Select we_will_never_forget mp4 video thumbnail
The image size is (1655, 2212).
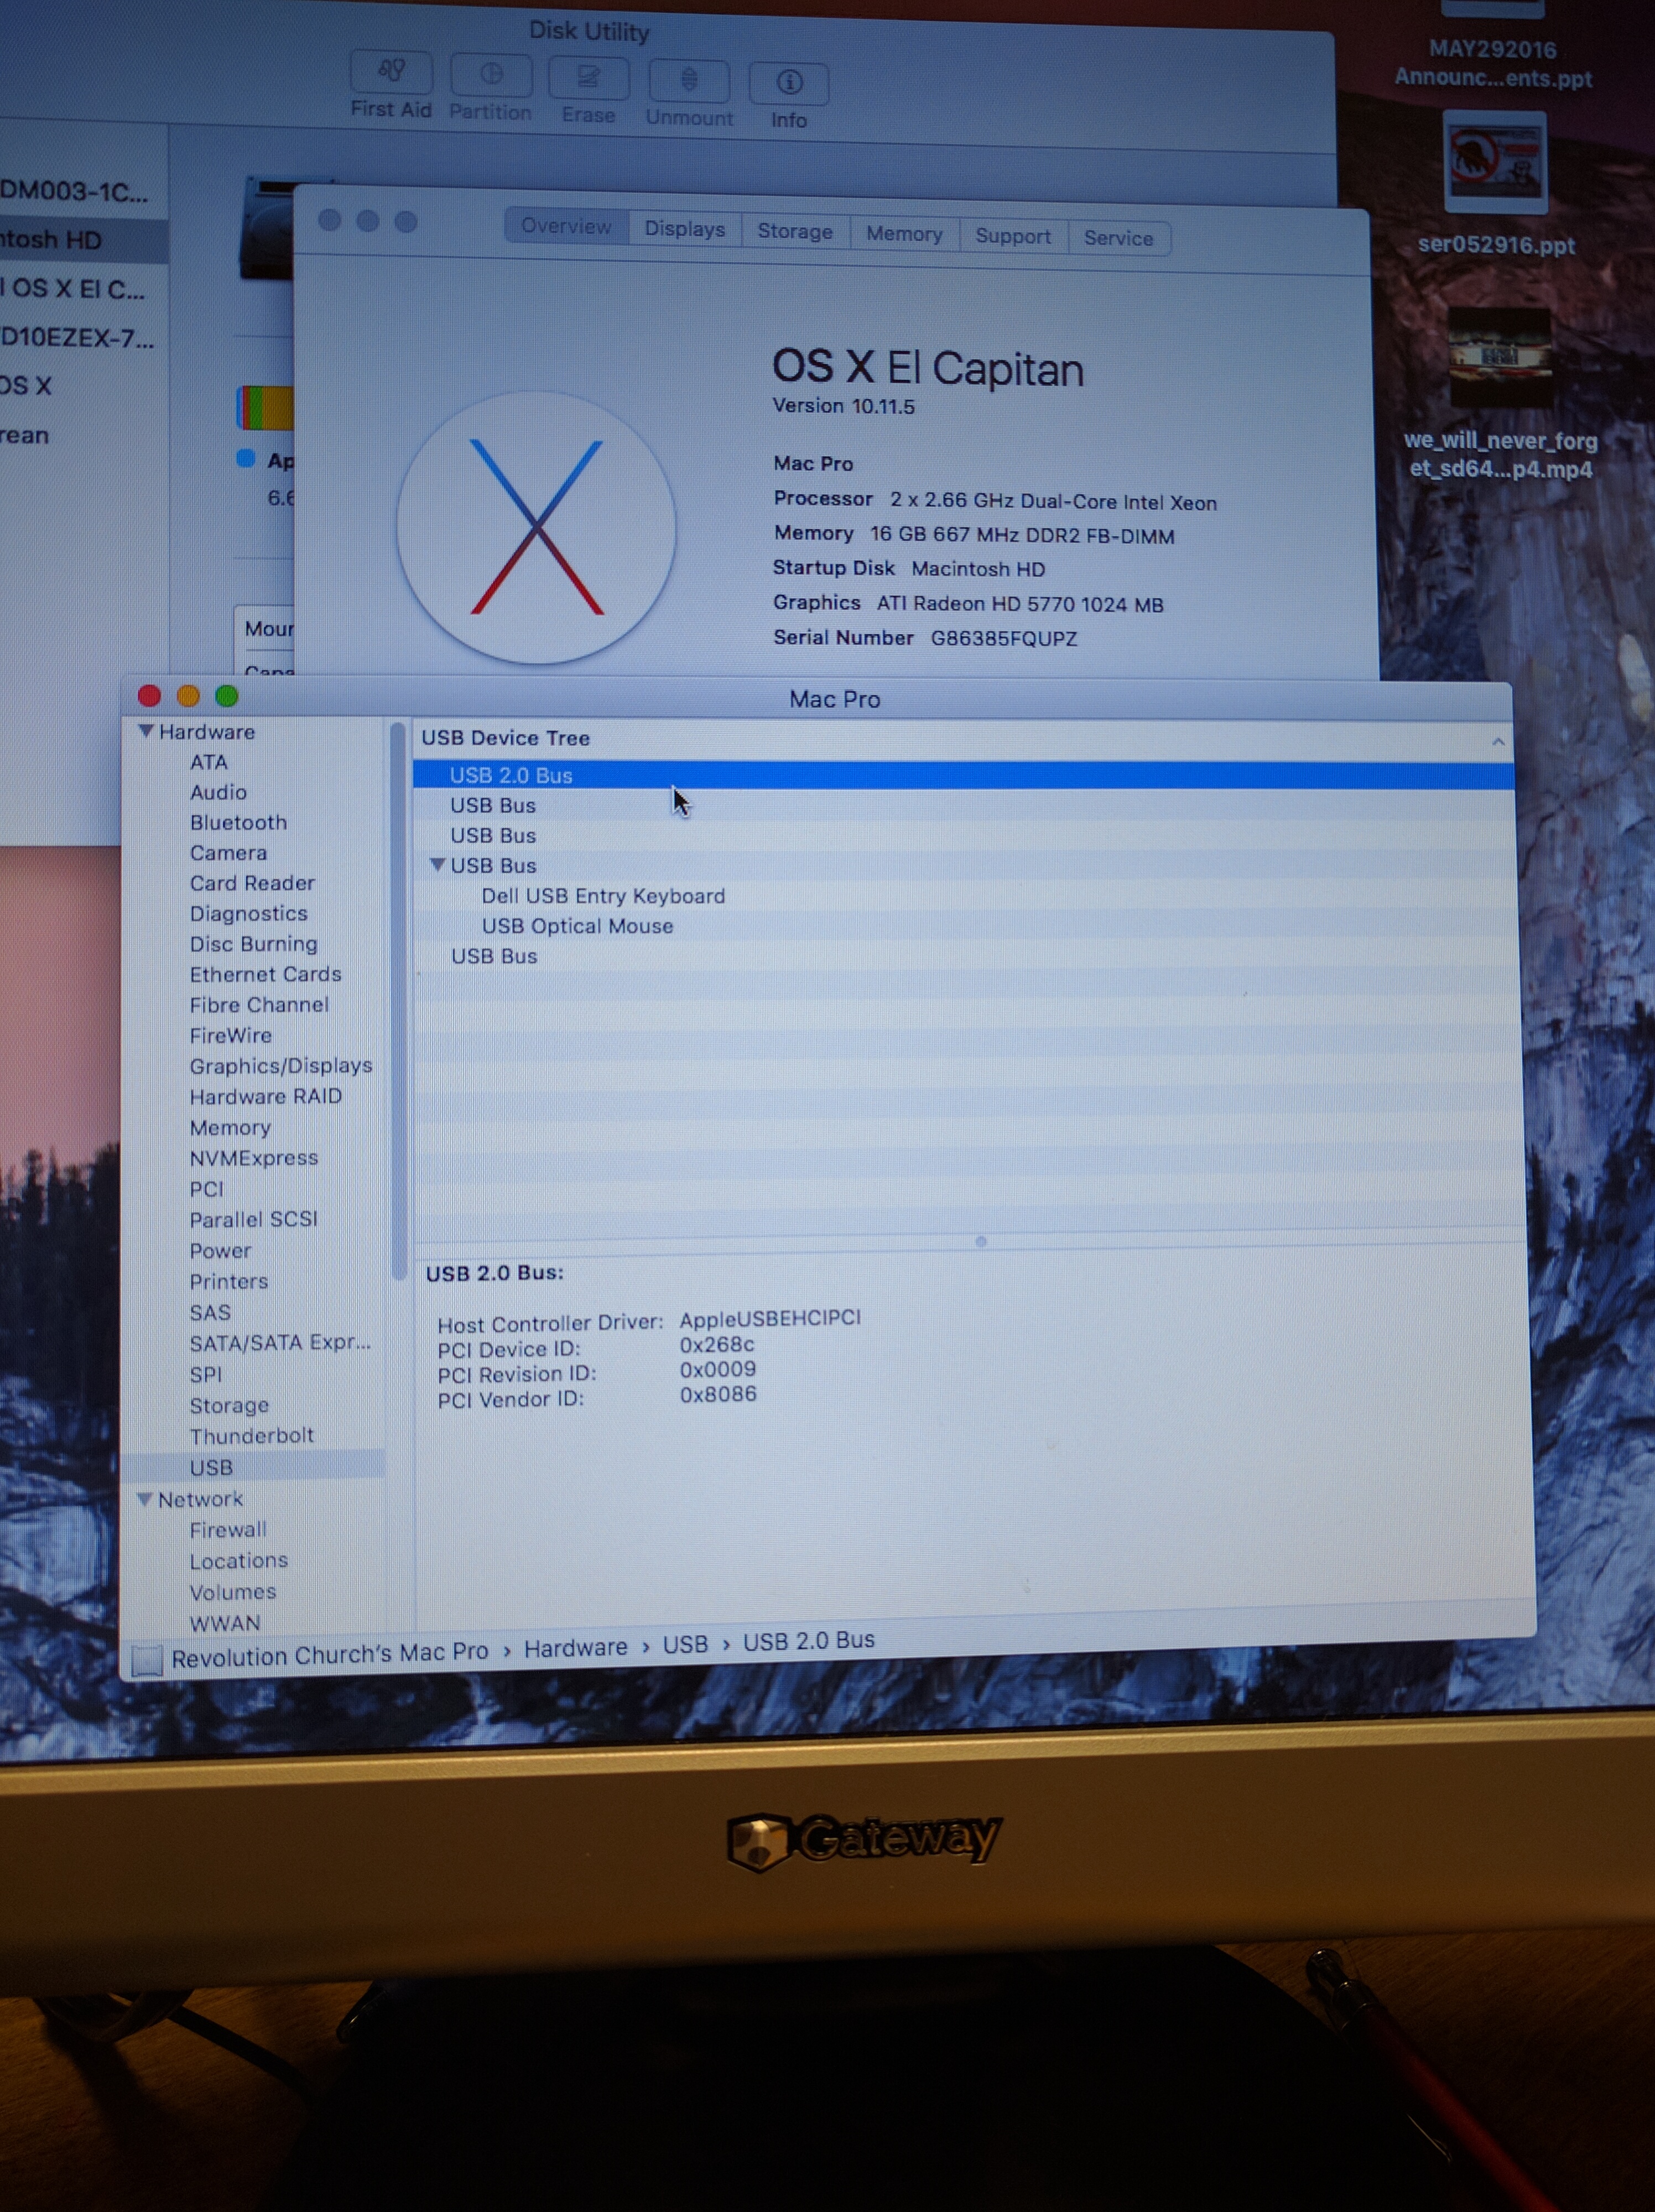tap(1500, 357)
